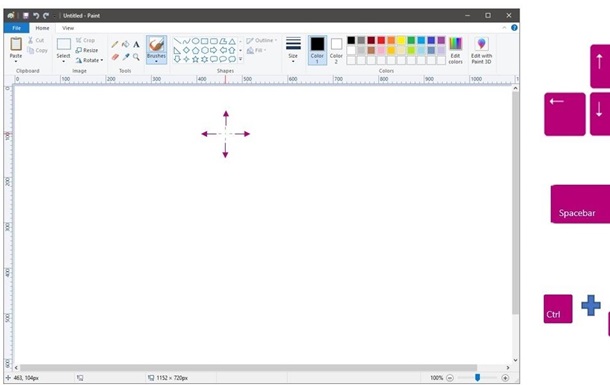
Task: Choose the Right triangle shape
Action: click(x=177, y=51)
